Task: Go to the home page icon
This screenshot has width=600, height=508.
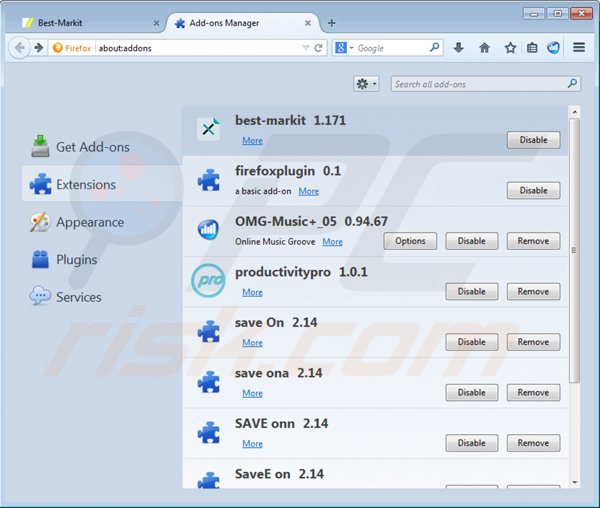Action: tap(484, 48)
